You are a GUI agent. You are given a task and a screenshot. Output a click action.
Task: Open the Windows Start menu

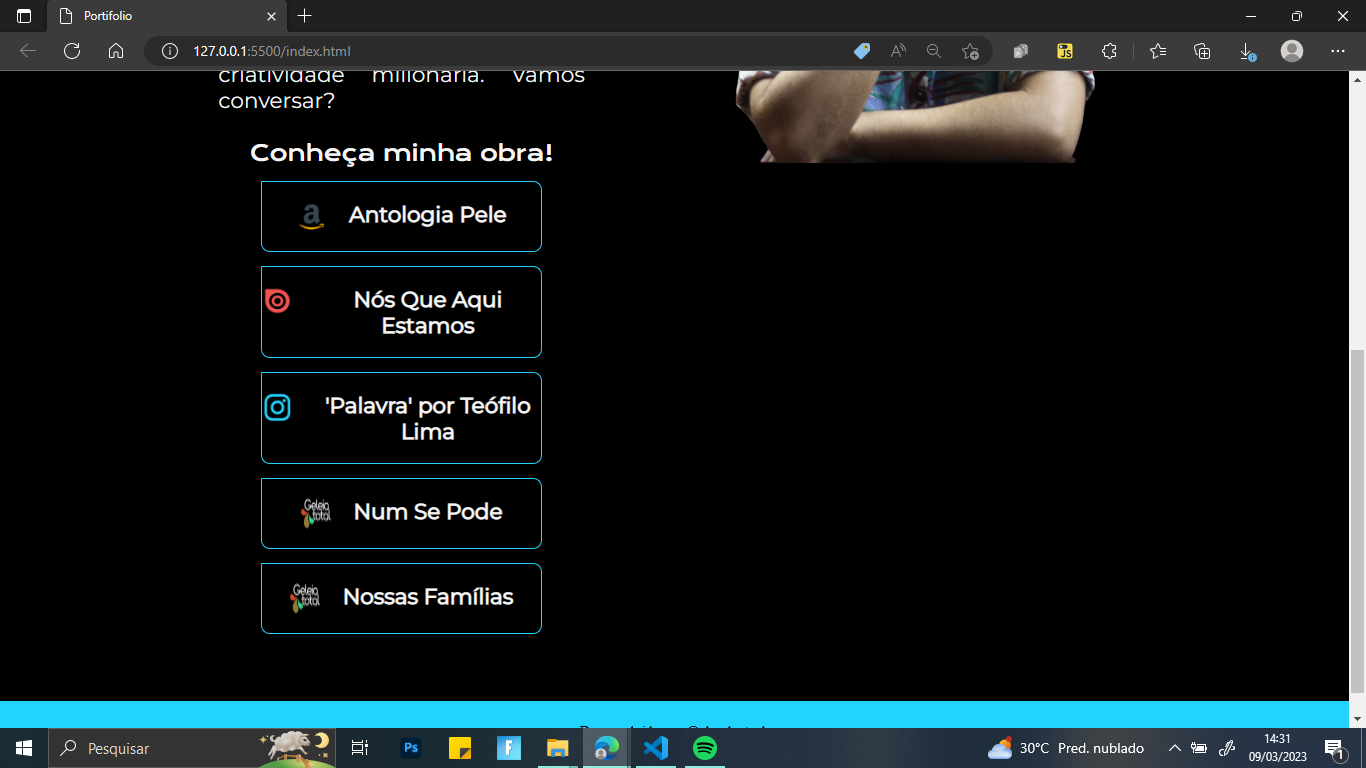click(24, 748)
